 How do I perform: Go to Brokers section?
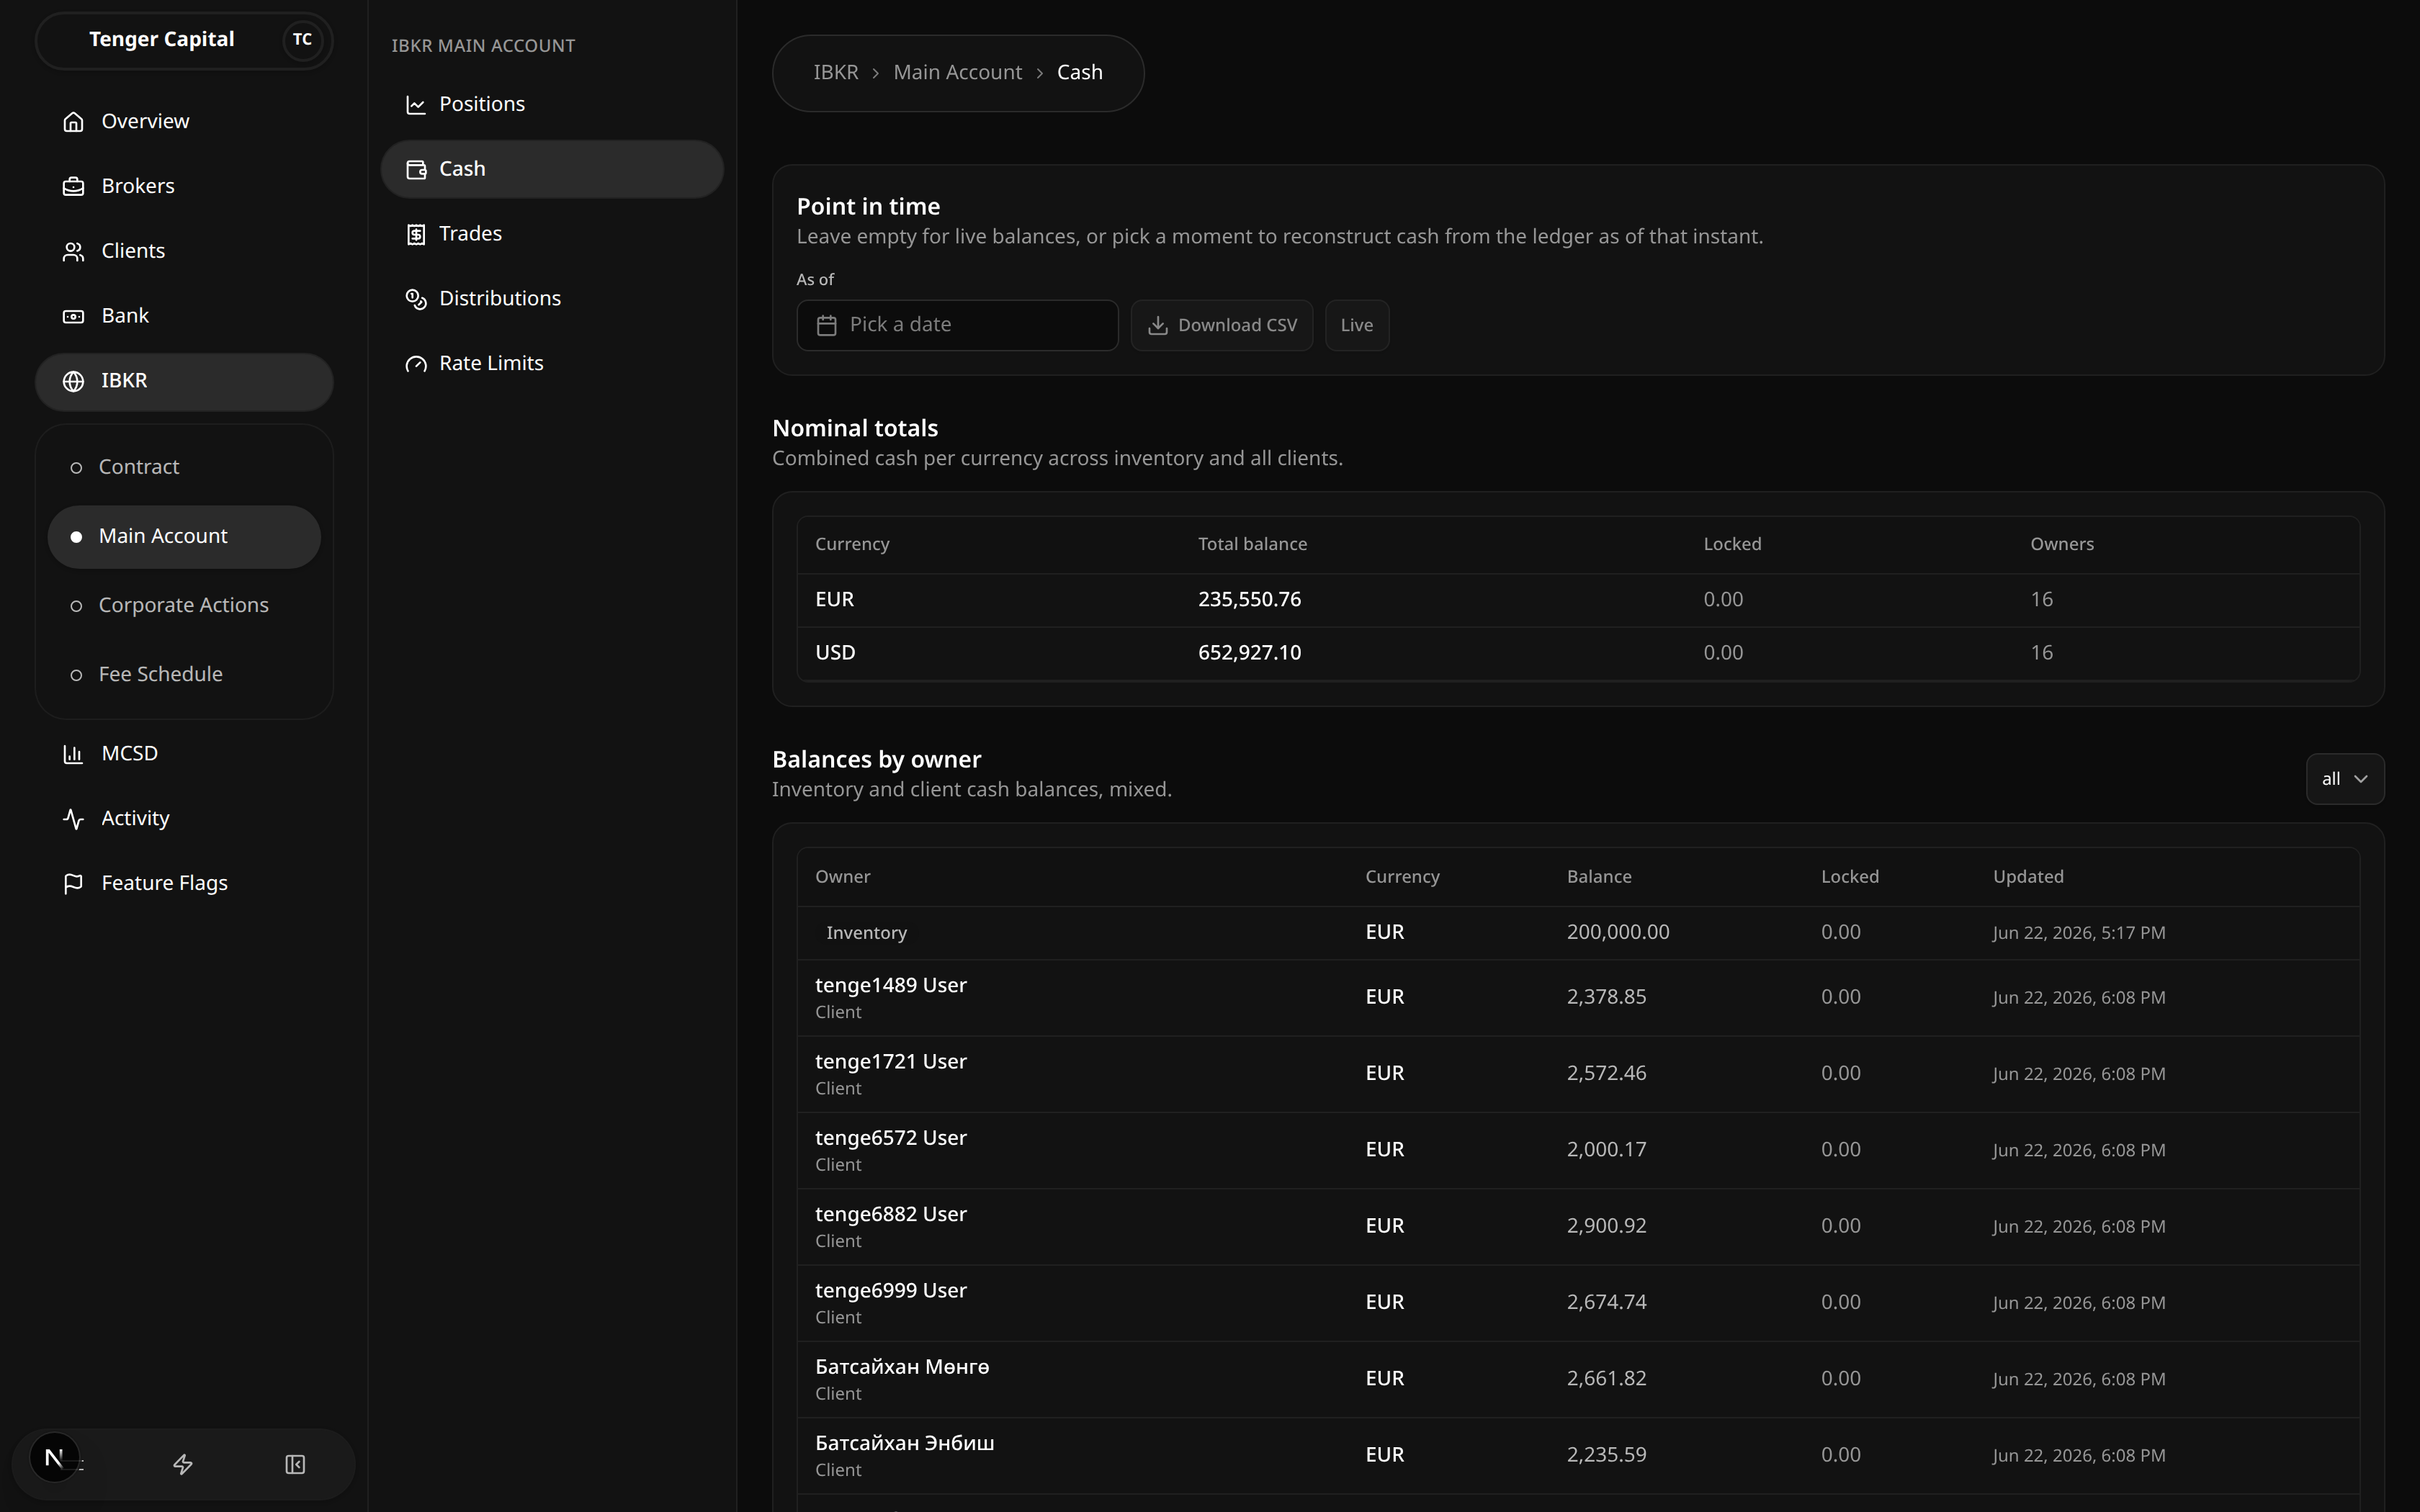[x=184, y=187]
